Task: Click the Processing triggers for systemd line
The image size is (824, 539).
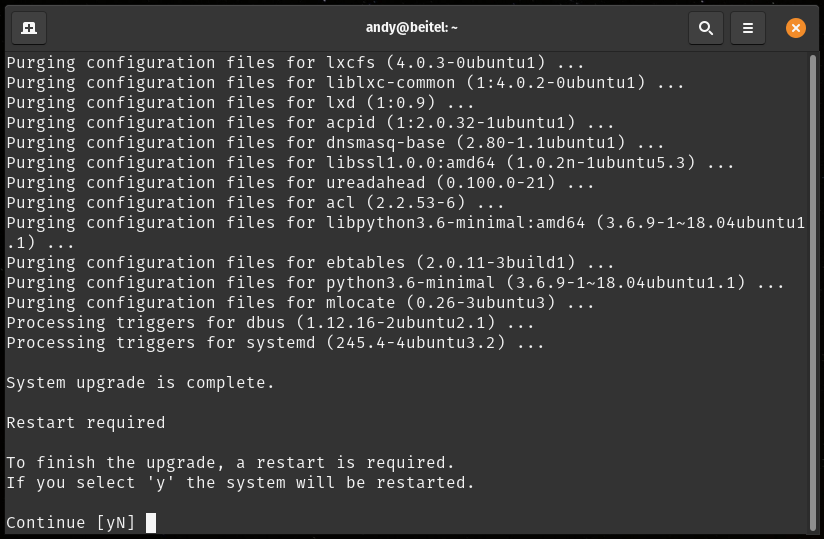Action: click(x=275, y=343)
